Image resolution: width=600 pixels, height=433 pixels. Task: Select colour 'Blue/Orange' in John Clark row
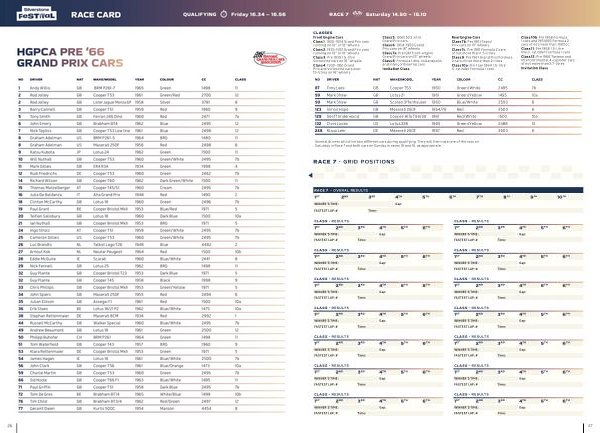tap(171, 366)
